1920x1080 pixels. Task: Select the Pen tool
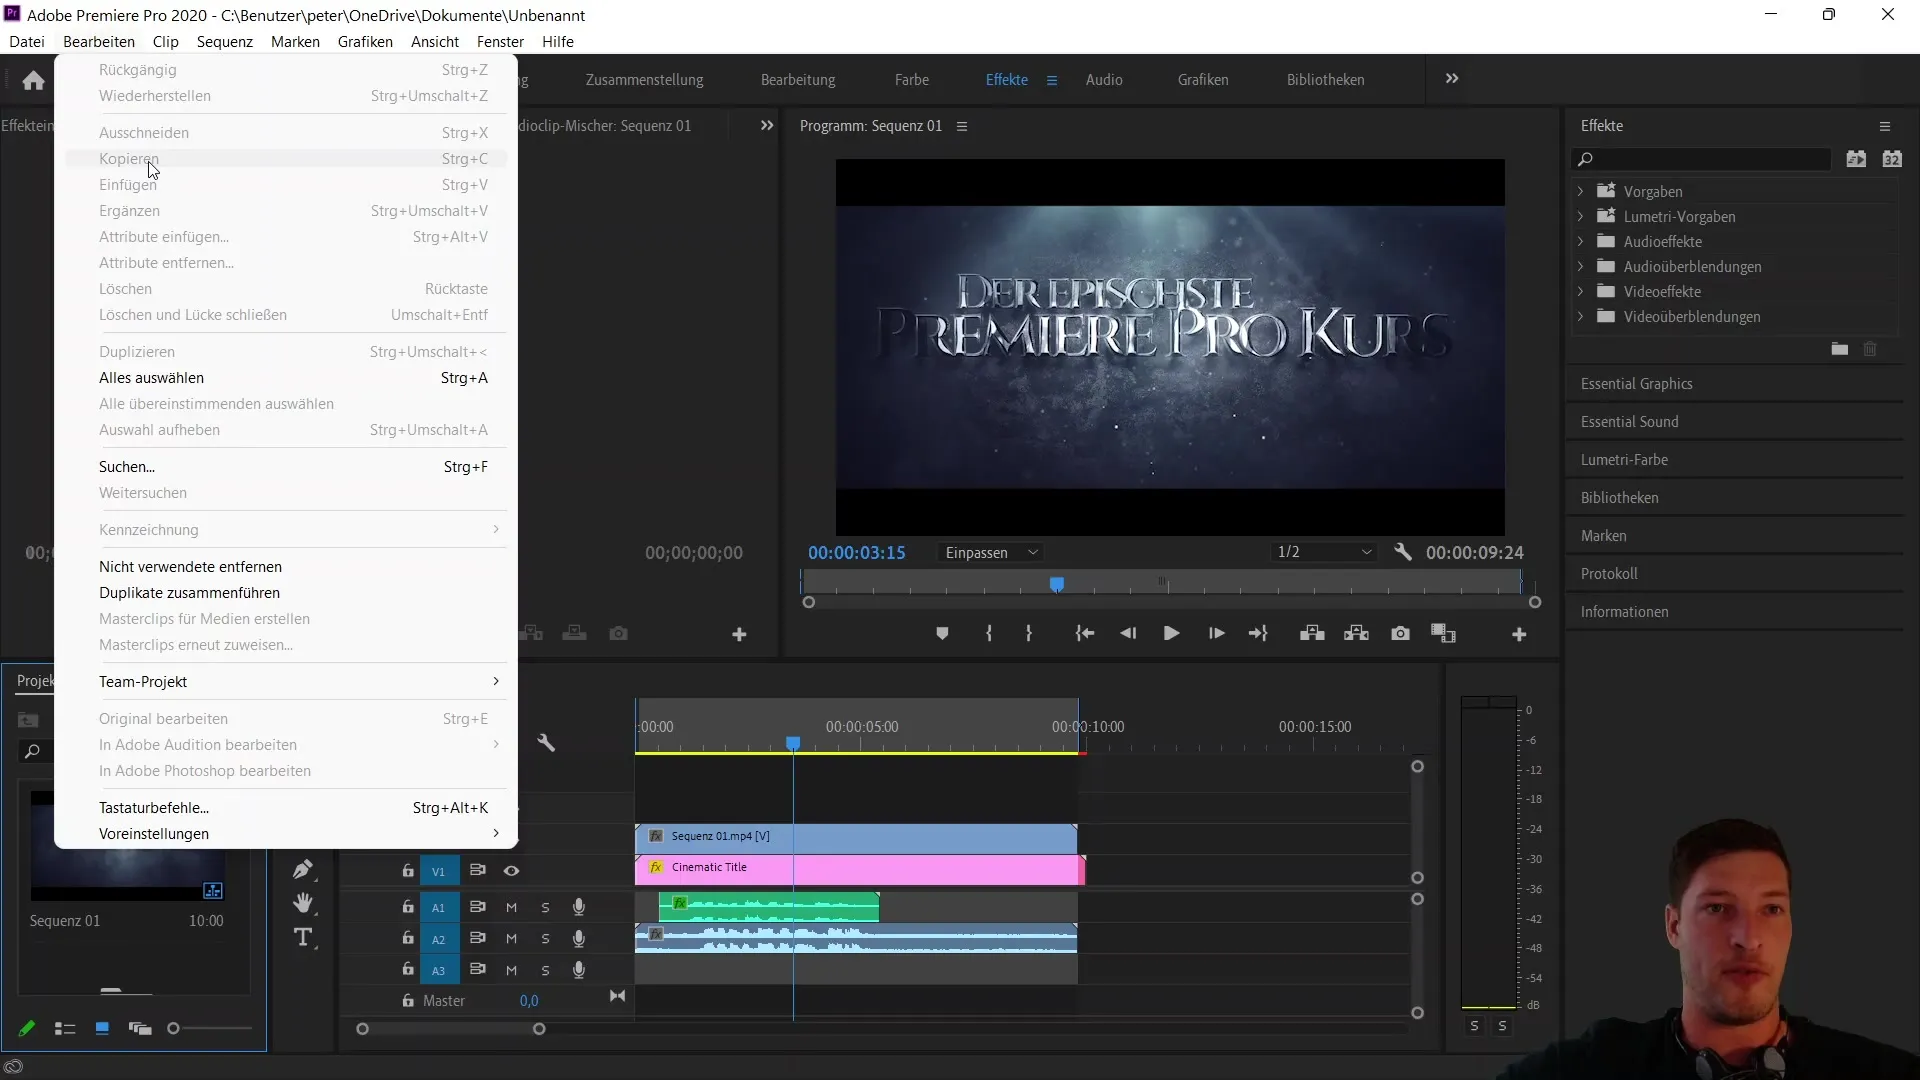[303, 869]
